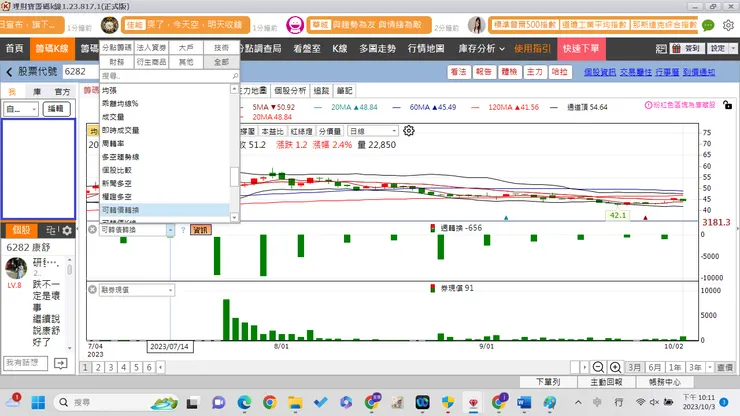Open Windows Start menu
The height and width of the screenshot is (416, 740).
(38, 402)
